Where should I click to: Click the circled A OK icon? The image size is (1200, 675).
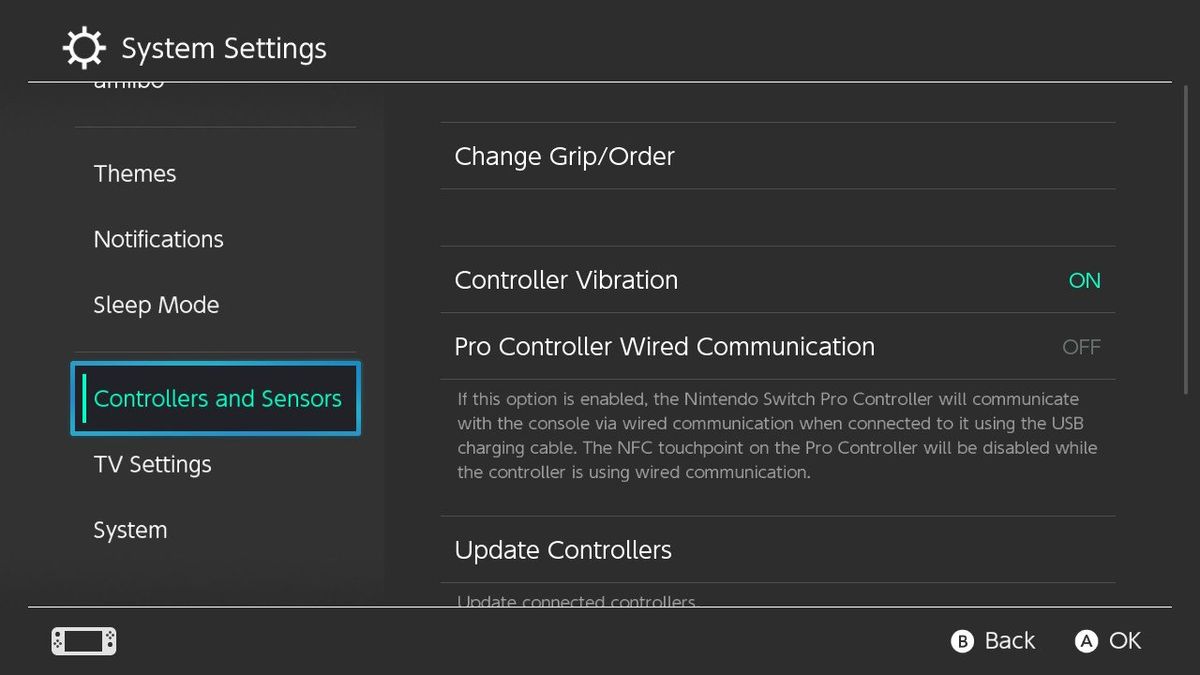1087,641
